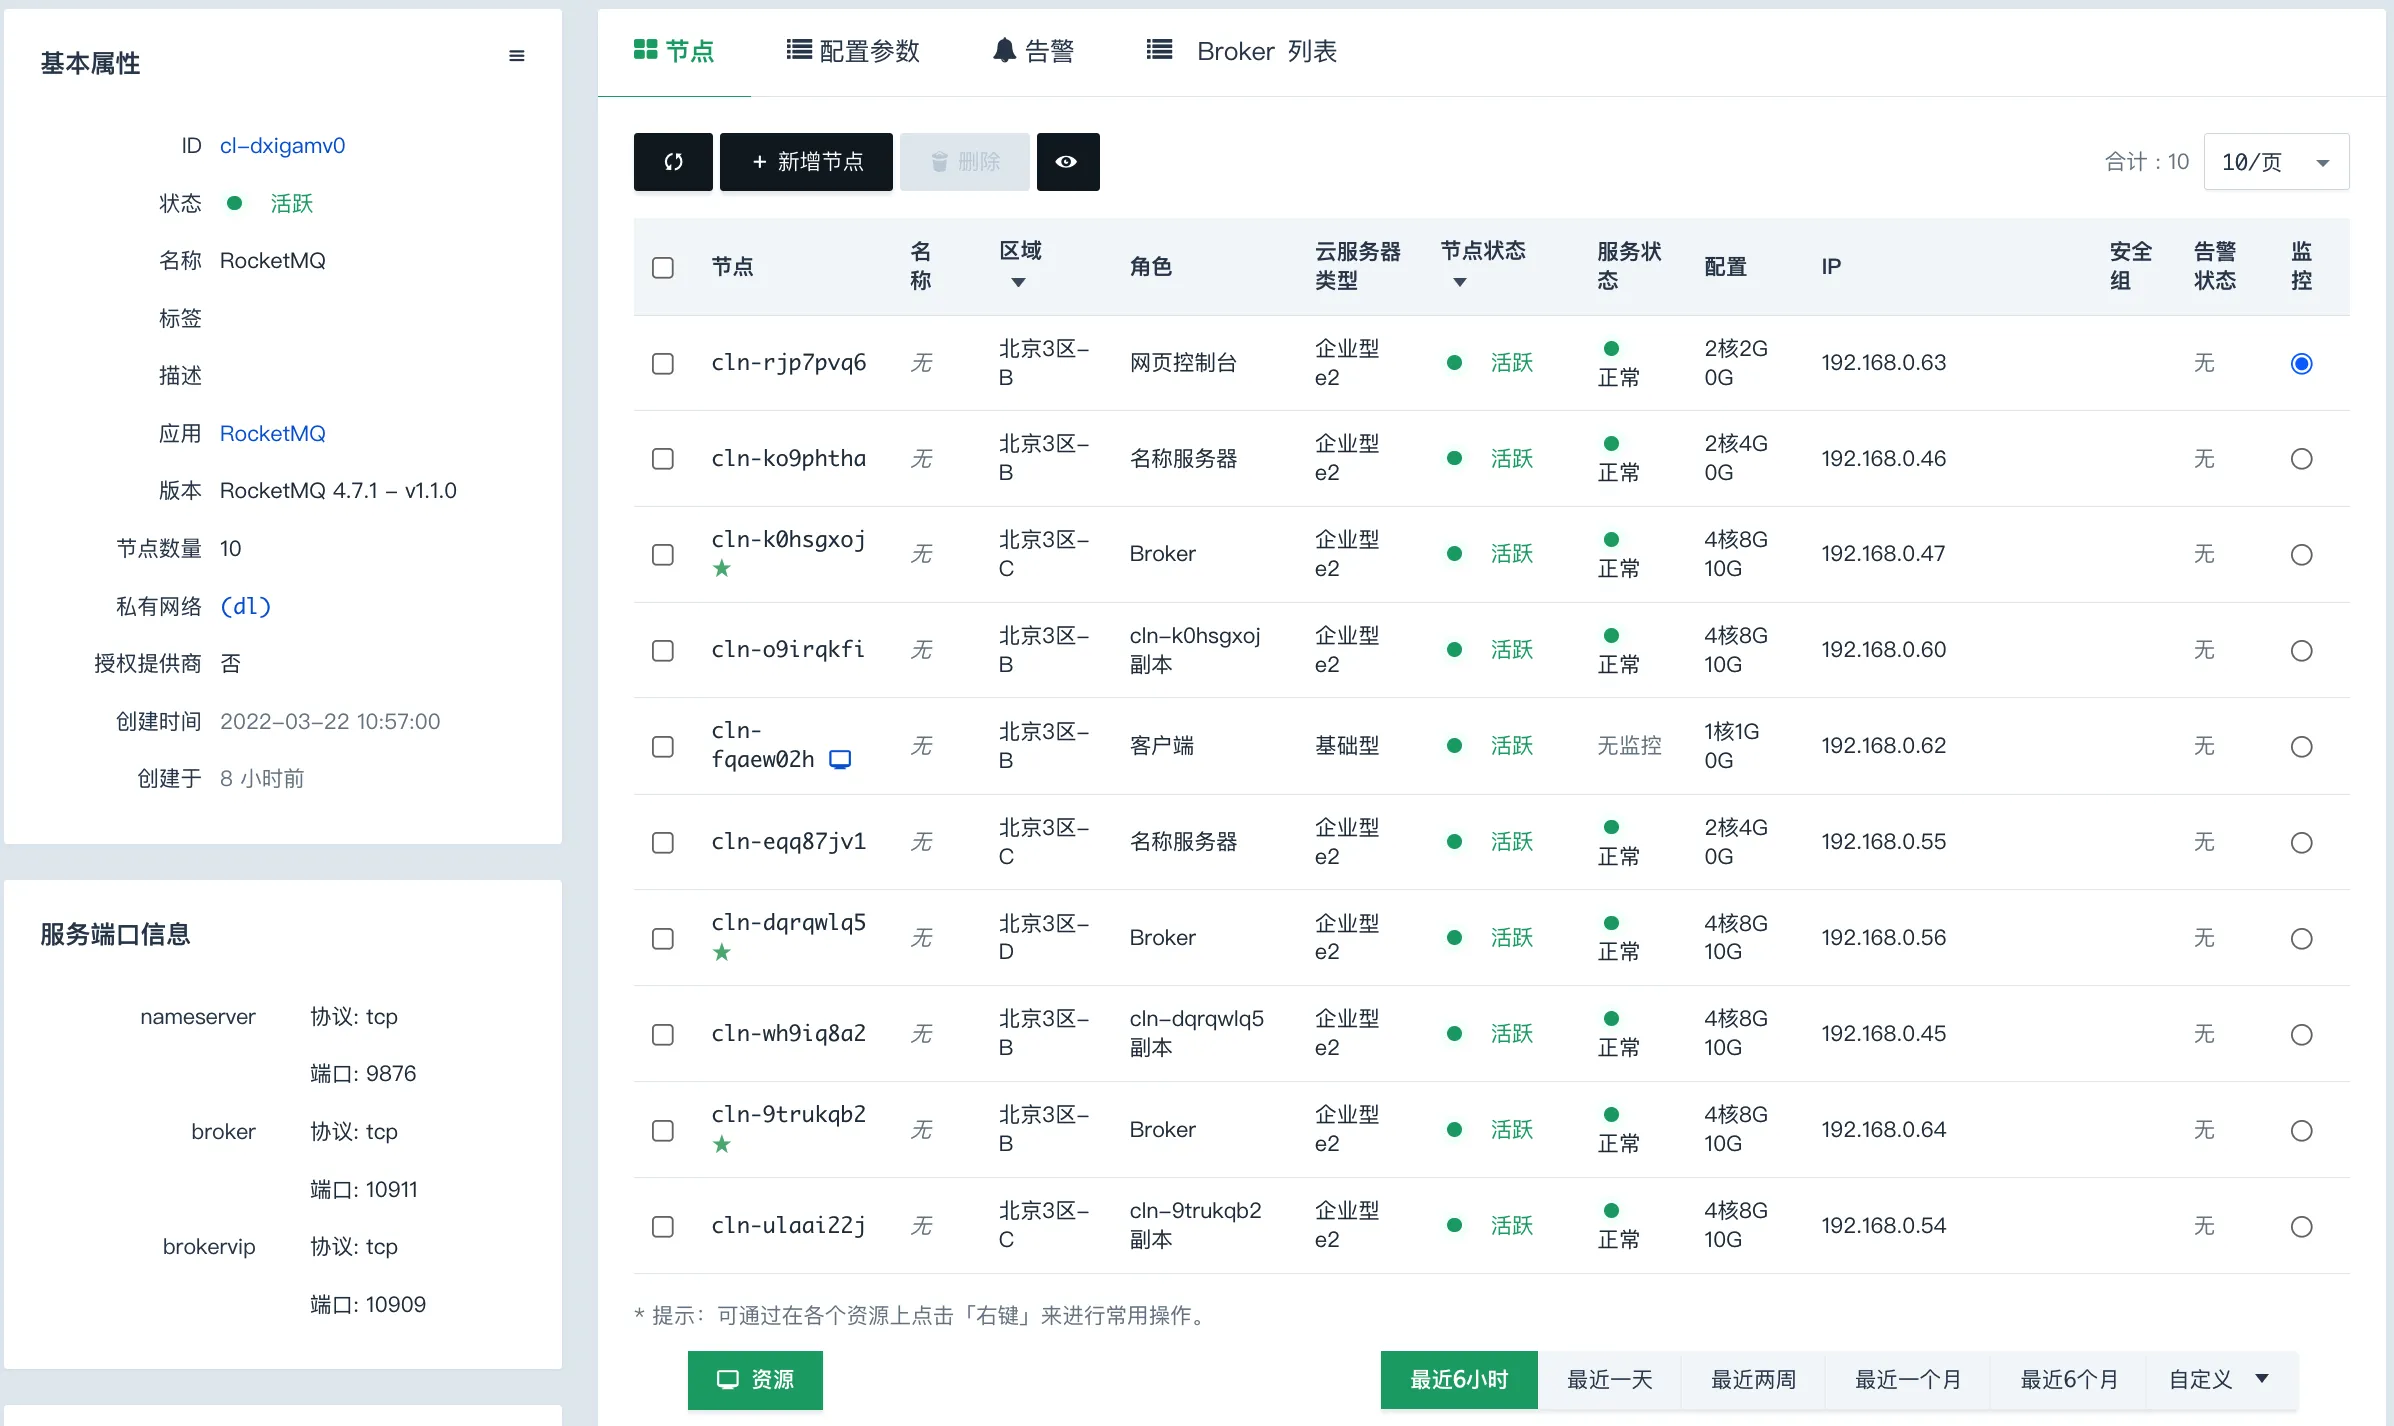The width and height of the screenshot is (2394, 1426).
Task: Check the box for node cln-k0hsgxoj
Action: (663, 555)
